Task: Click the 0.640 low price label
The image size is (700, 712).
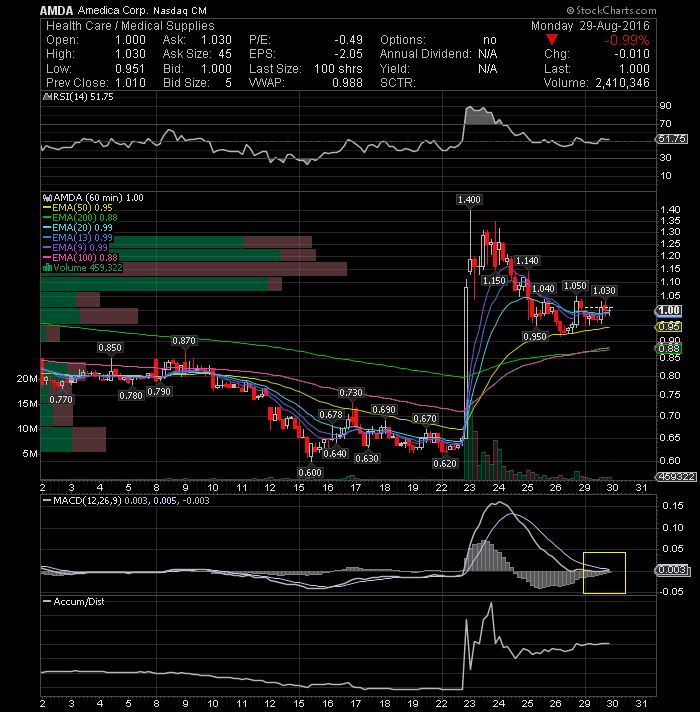Action: pos(335,453)
